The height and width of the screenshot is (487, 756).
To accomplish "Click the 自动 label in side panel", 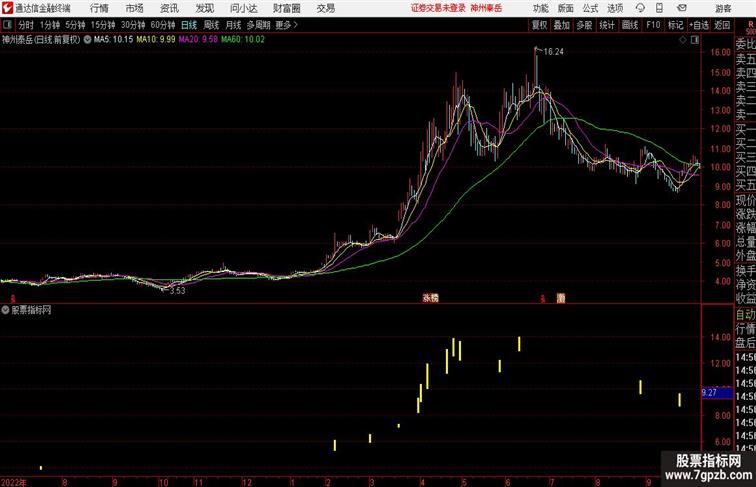I will (745, 315).
